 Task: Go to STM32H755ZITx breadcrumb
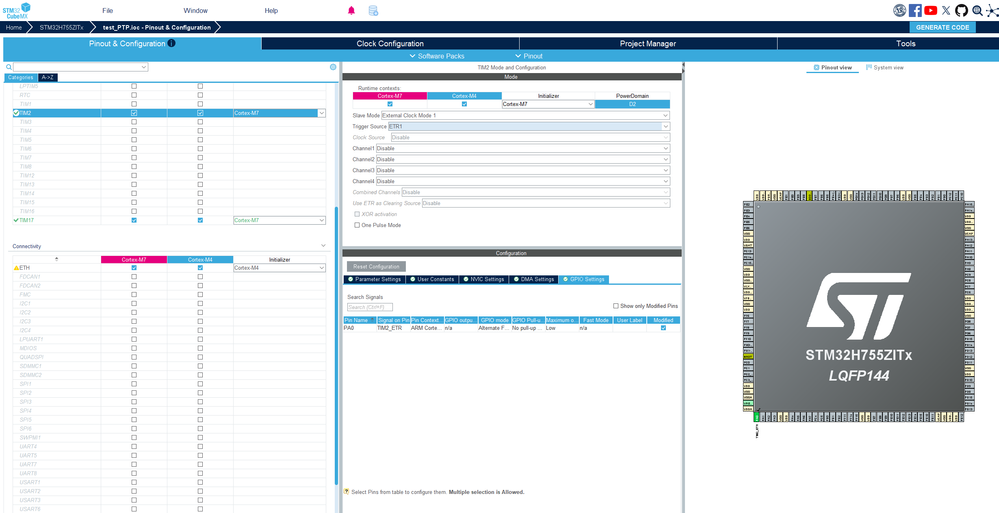click(61, 27)
